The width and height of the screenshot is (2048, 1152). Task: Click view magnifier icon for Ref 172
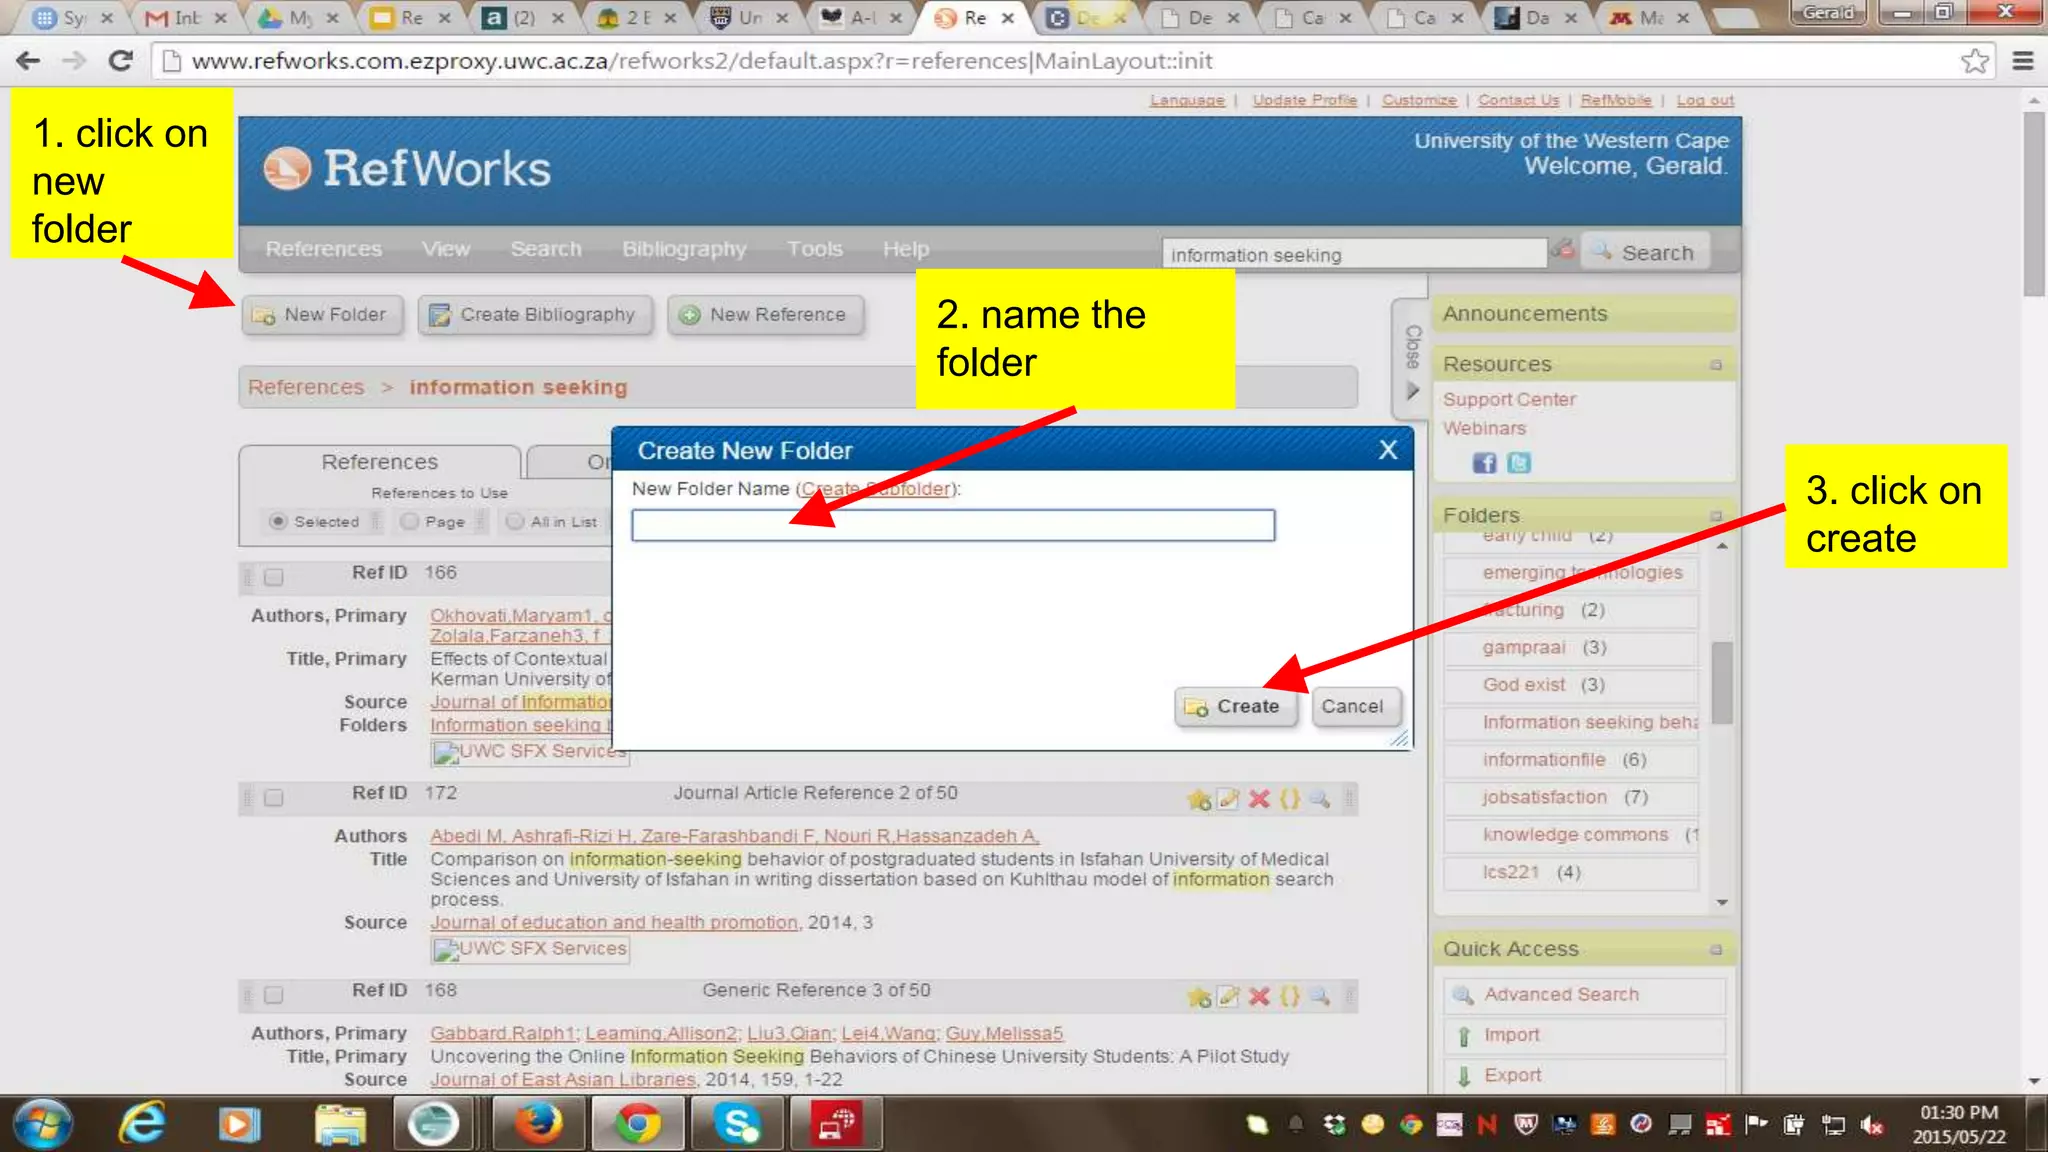point(1320,799)
